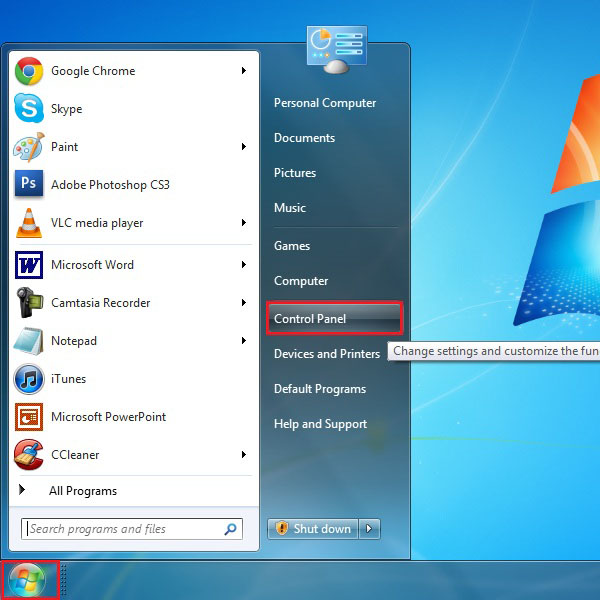Open Help and Support
This screenshot has height=600, width=600.
click(320, 424)
